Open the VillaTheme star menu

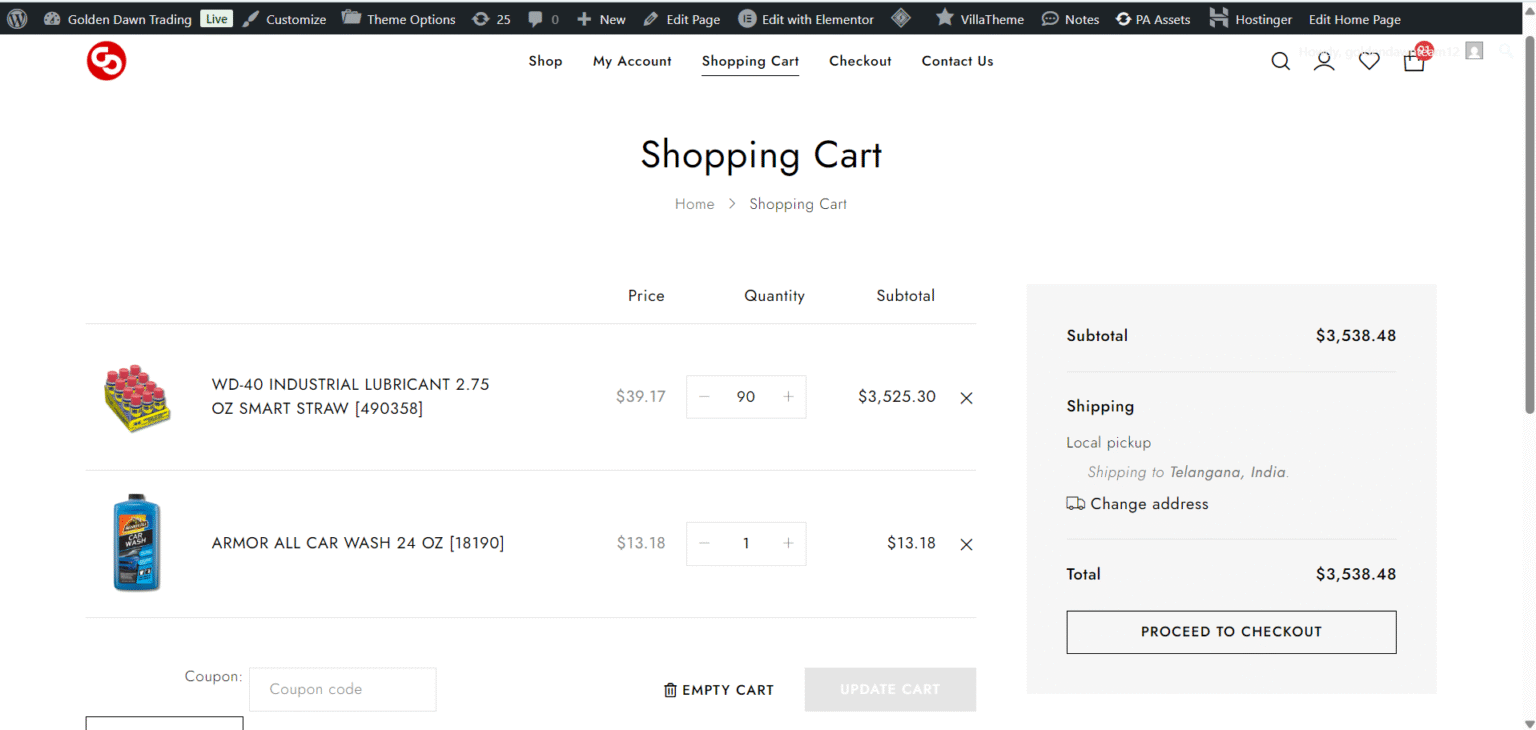tap(979, 19)
